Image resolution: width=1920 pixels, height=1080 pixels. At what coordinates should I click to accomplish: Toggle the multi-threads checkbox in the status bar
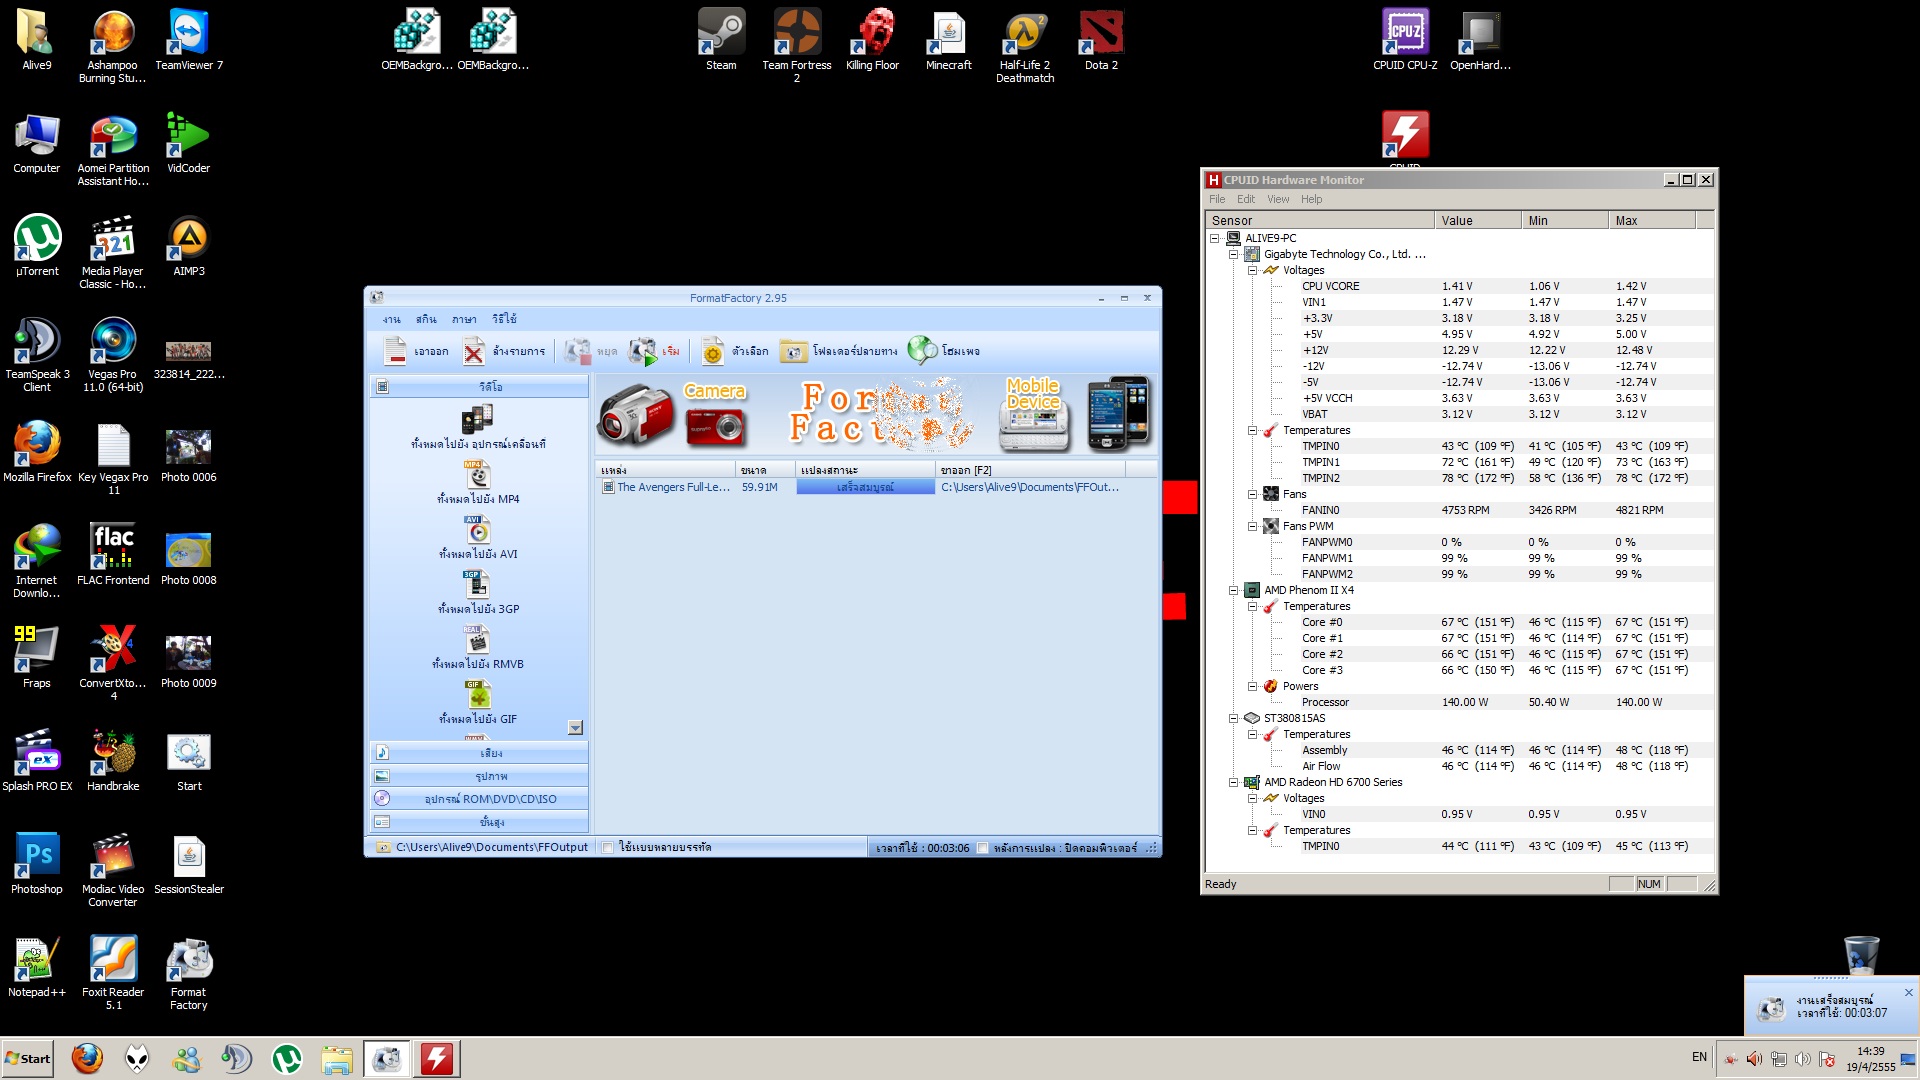coord(607,848)
